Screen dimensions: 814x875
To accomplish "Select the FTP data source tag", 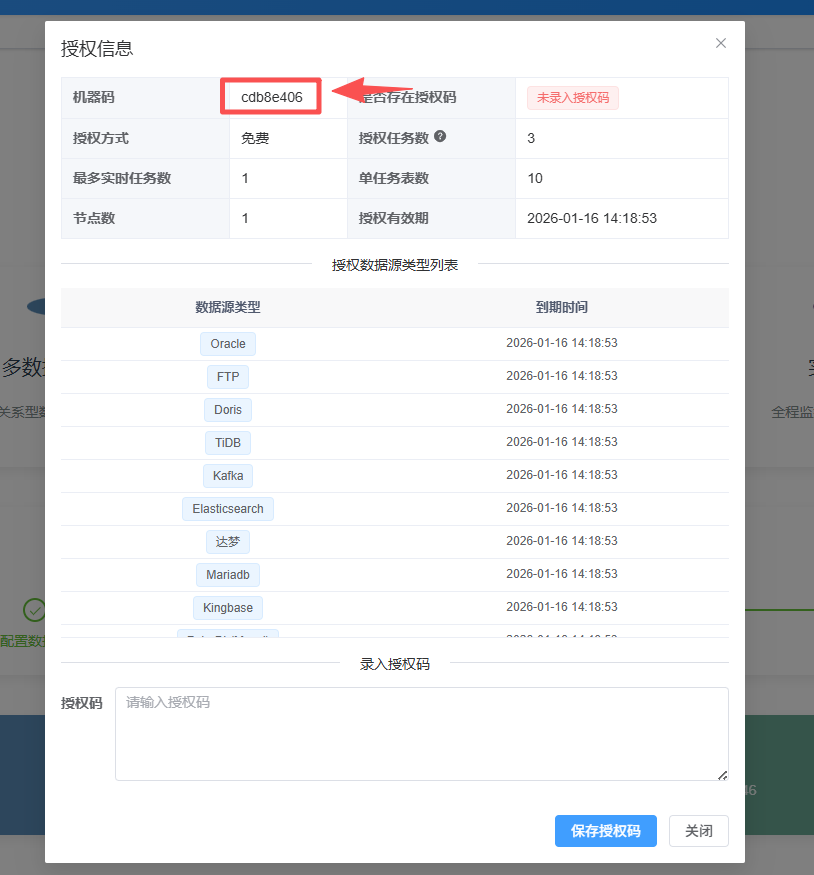I will [228, 377].
